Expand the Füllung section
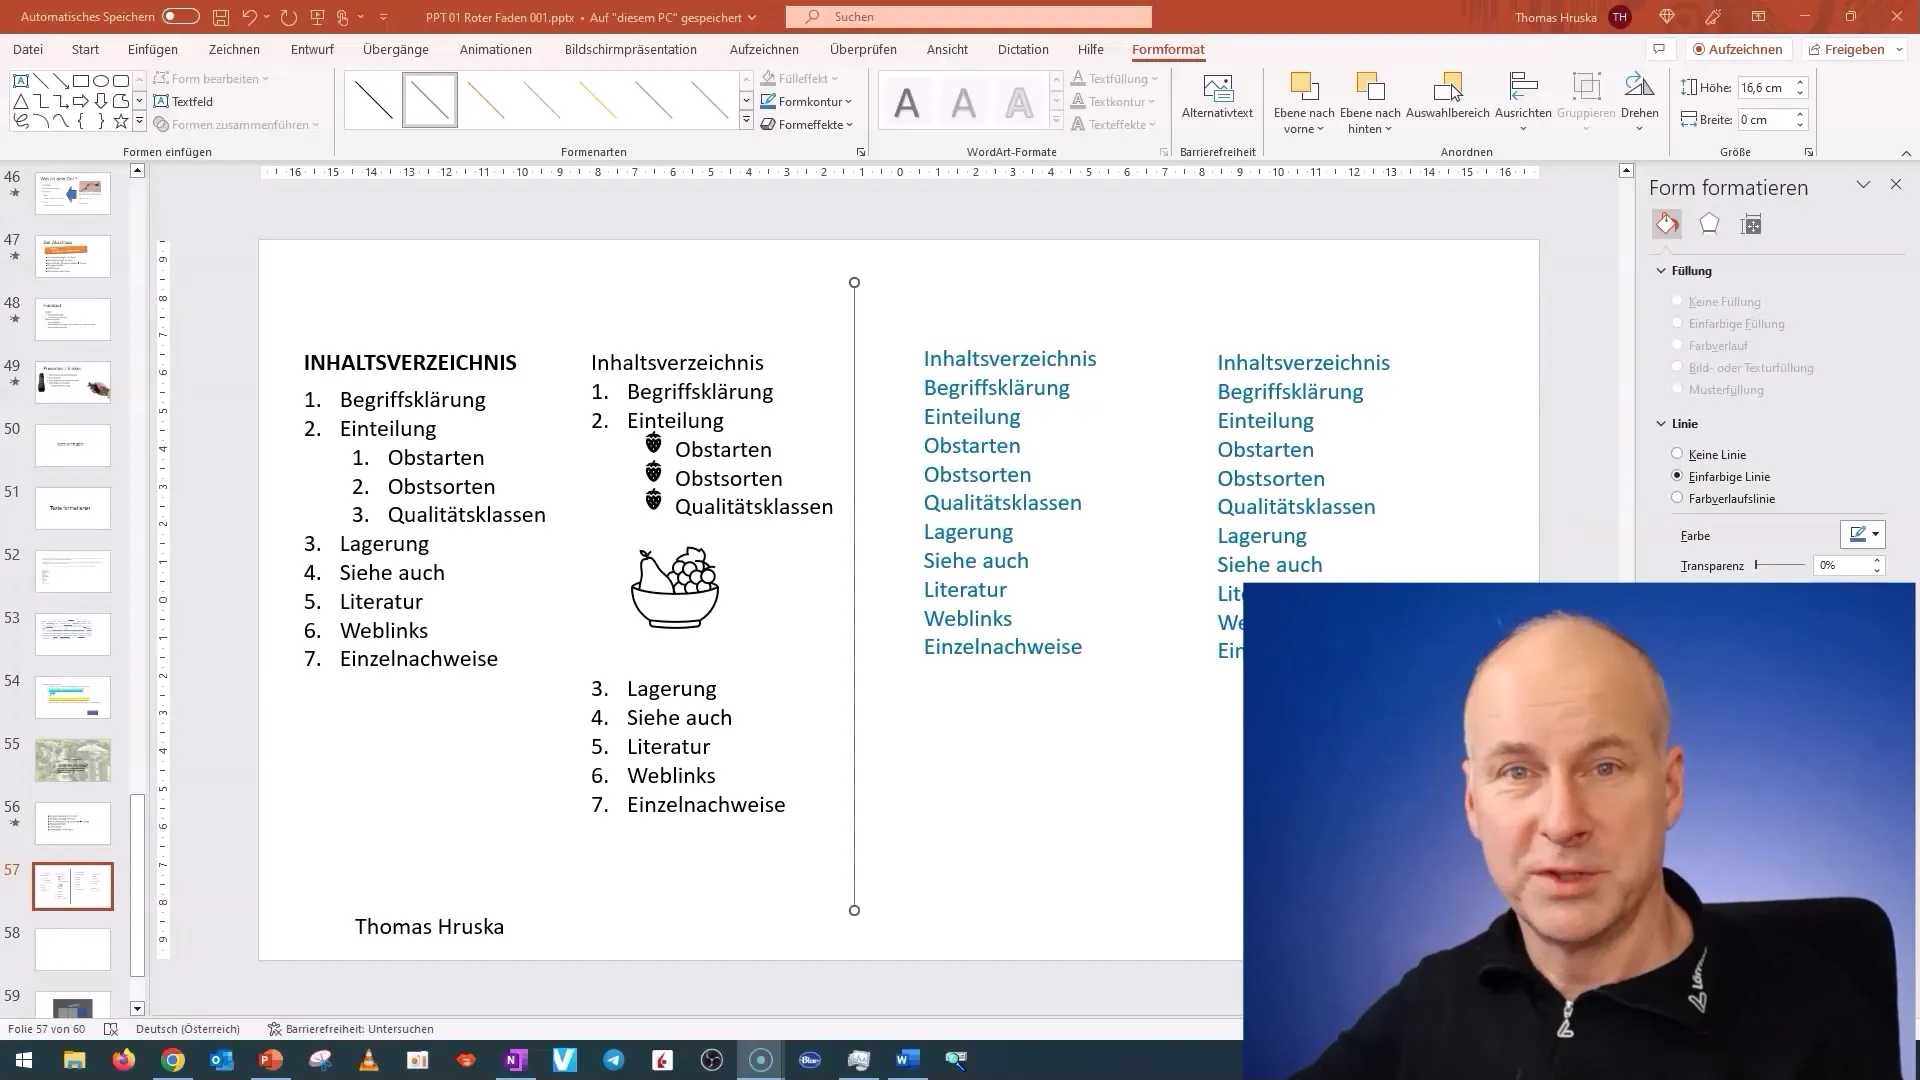This screenshot has width=1920, height=1080. pos(1692,270)
